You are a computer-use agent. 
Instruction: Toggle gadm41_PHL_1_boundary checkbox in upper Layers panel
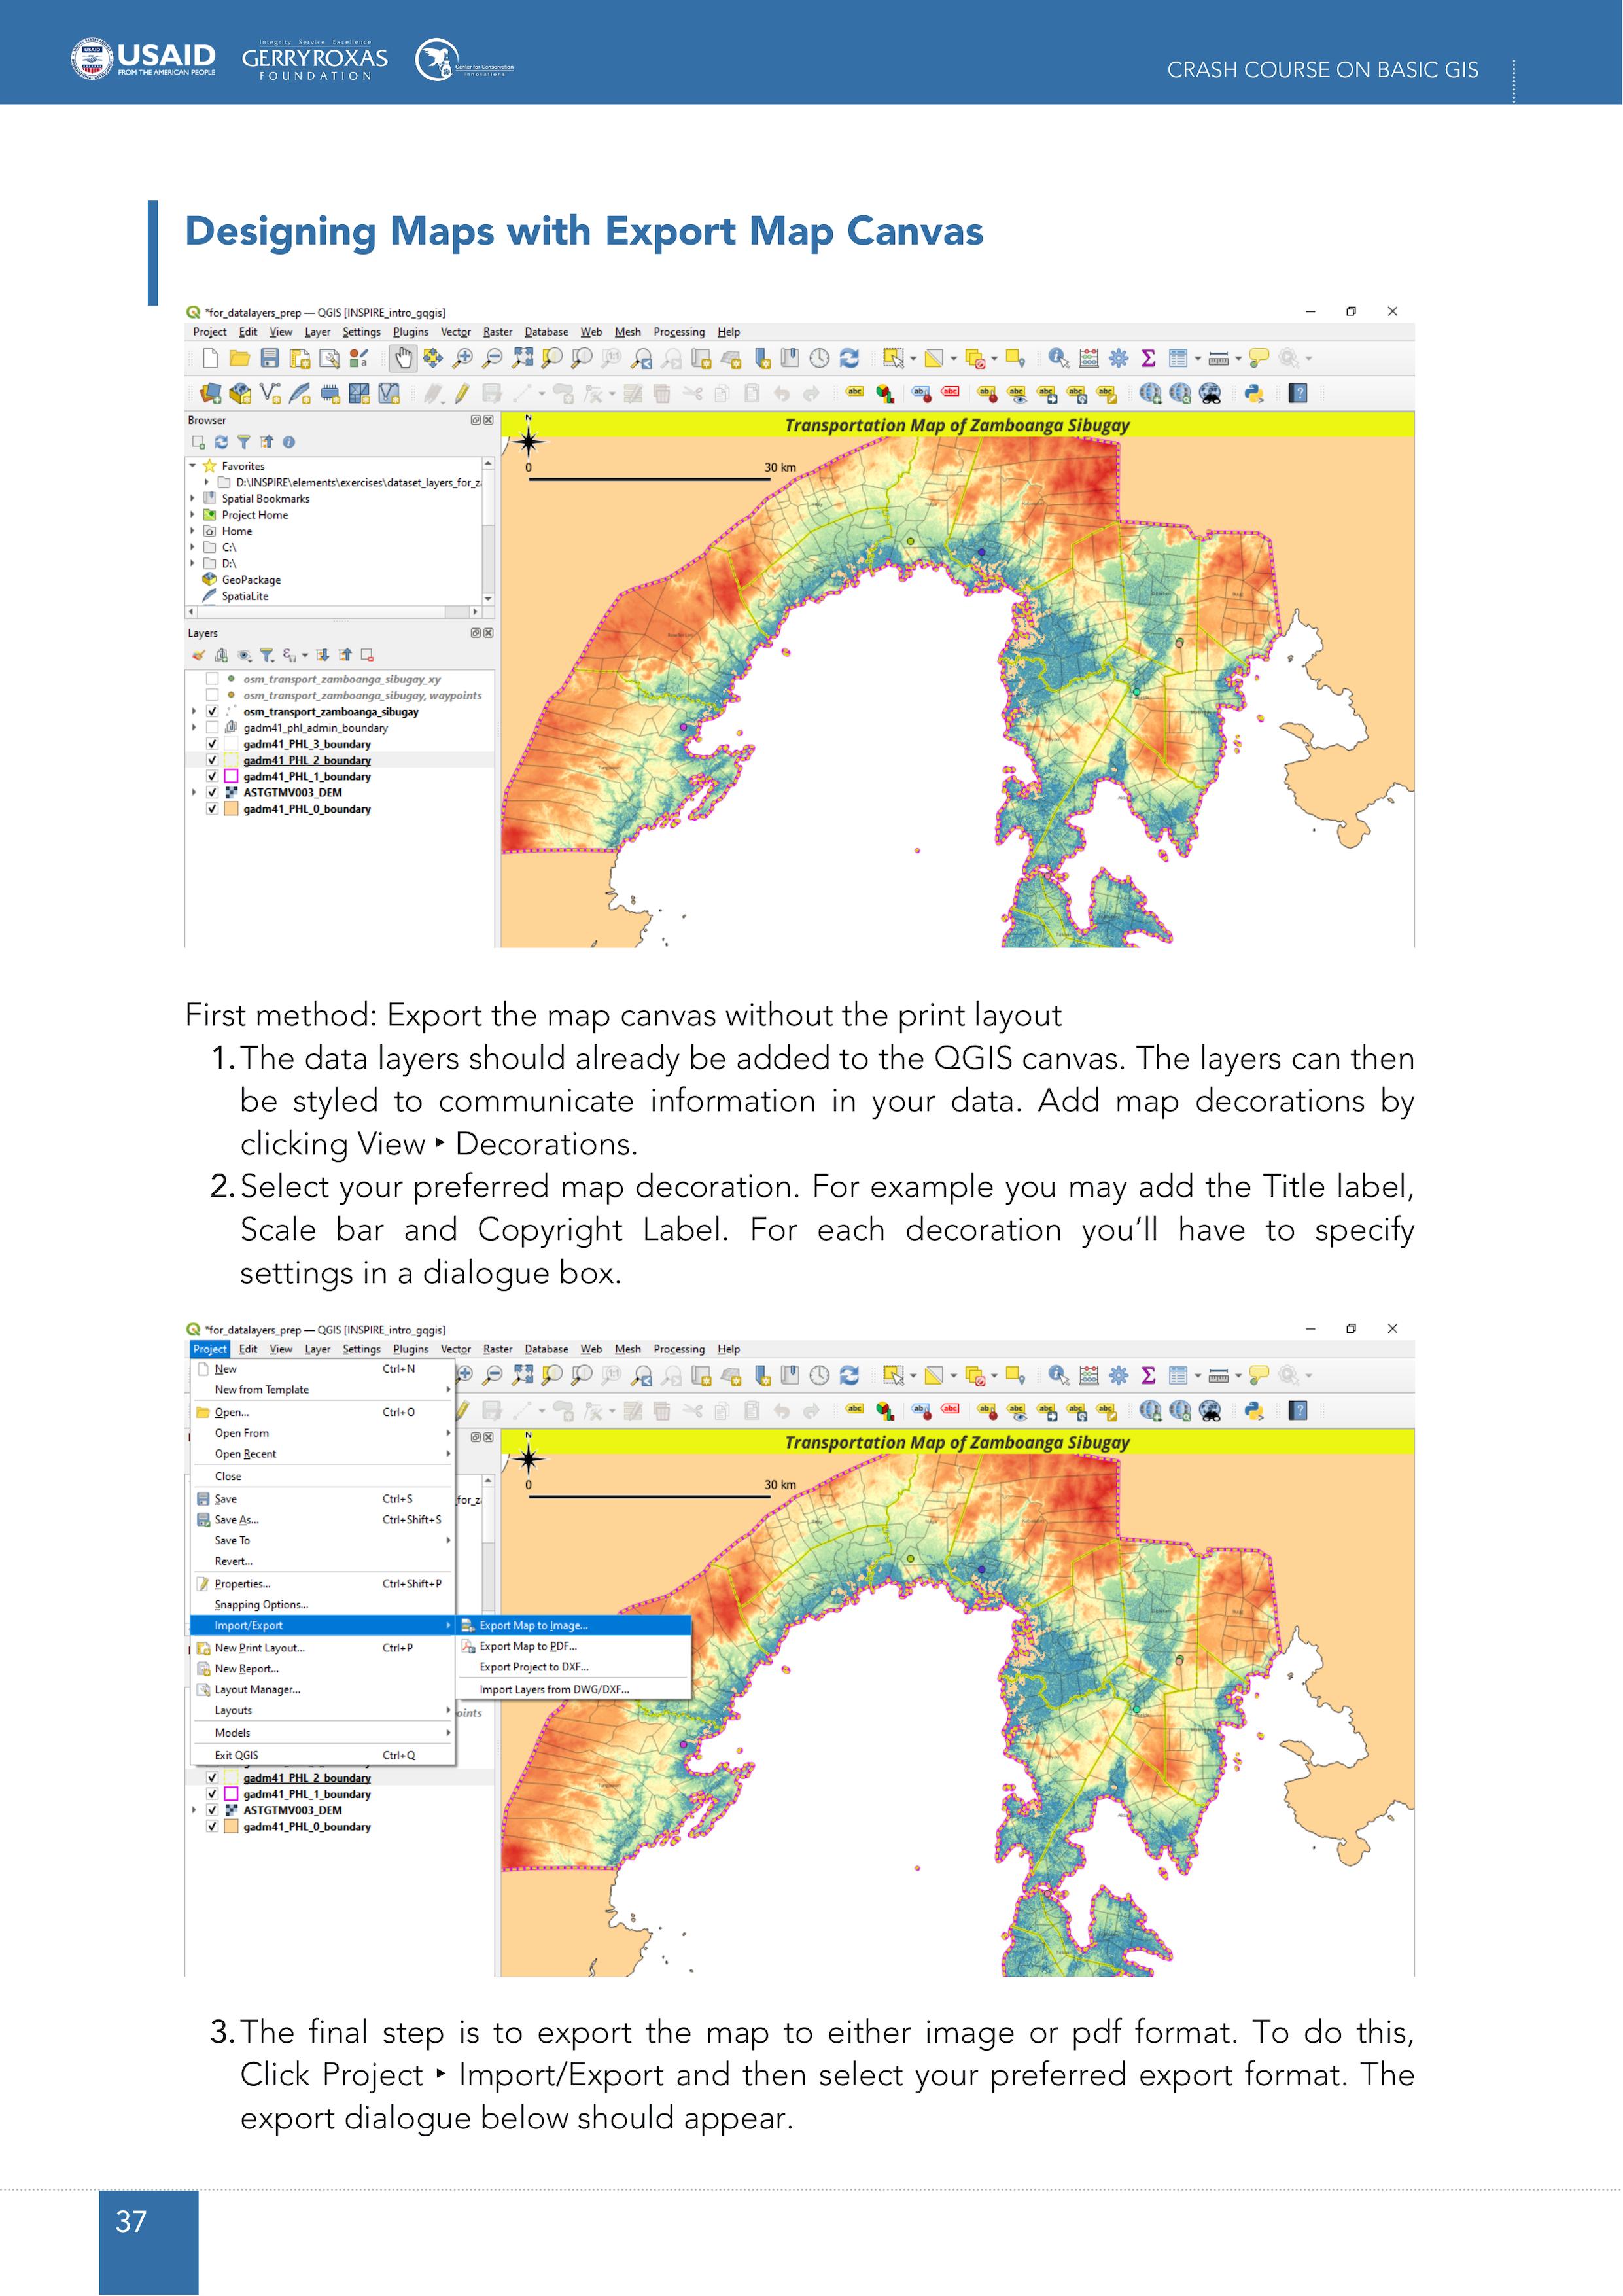(x=212, y=777)
